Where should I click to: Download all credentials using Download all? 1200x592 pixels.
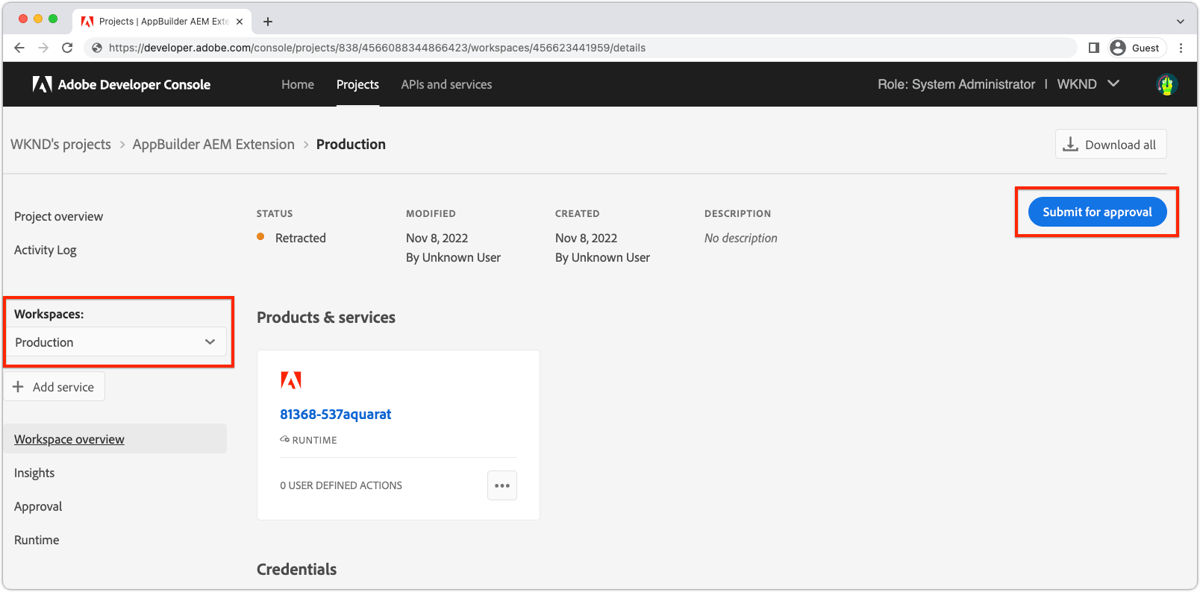click(1110, 143)
